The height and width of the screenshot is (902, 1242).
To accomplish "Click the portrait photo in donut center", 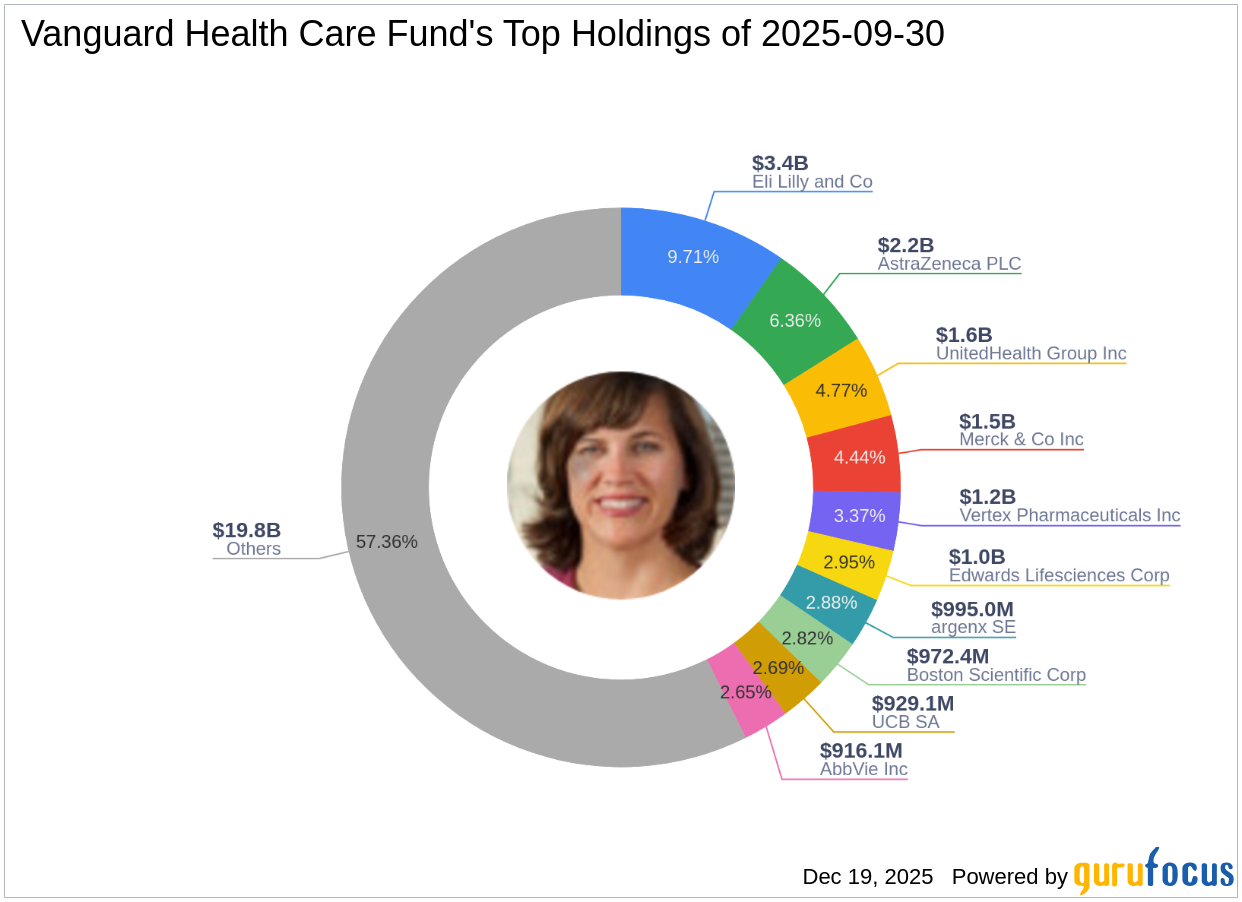I will [x=620, y=486].
